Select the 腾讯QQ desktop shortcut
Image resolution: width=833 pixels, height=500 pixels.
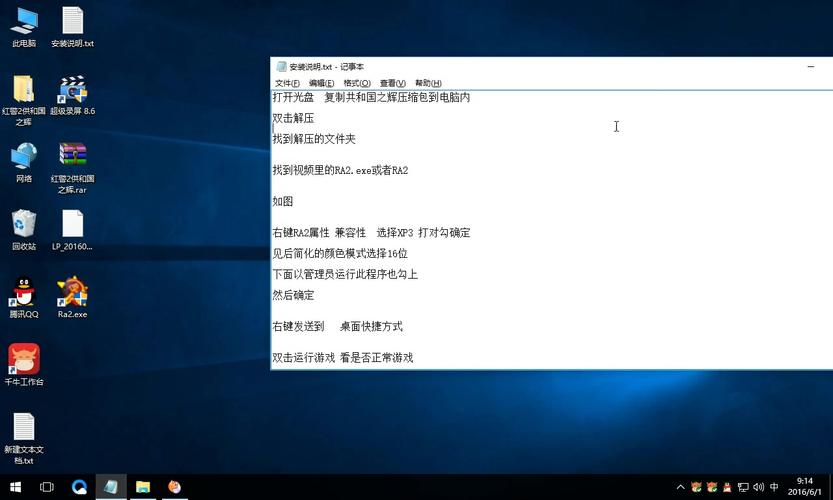pyautogui.click(x=24, y=298)
